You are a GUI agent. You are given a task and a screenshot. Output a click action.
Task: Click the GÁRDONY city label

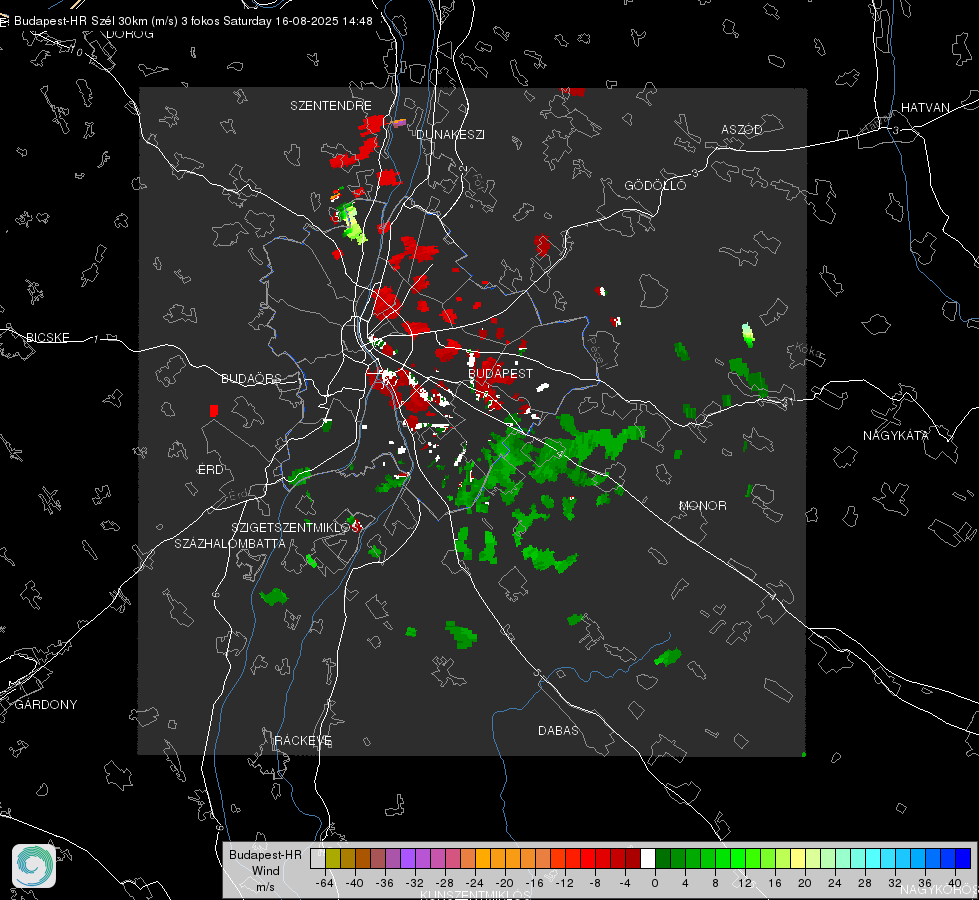[46, 705]
